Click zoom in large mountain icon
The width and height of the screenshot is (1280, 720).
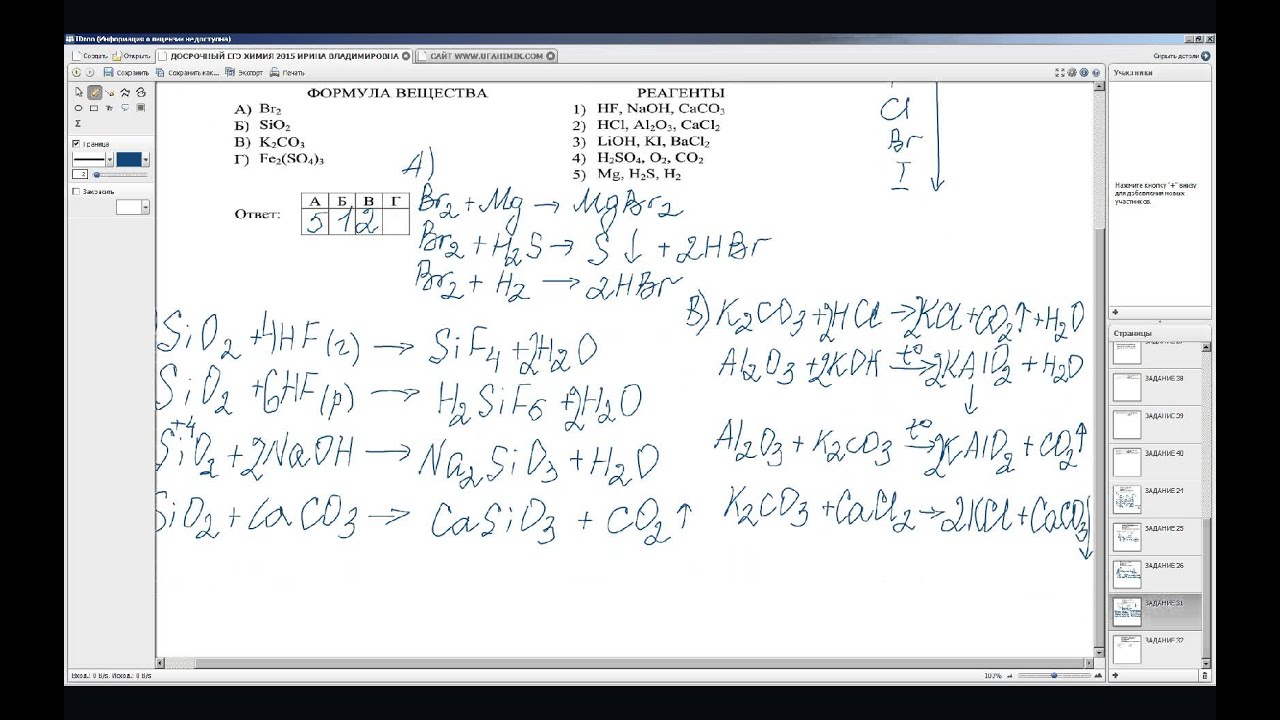[x=1098, y=675]
